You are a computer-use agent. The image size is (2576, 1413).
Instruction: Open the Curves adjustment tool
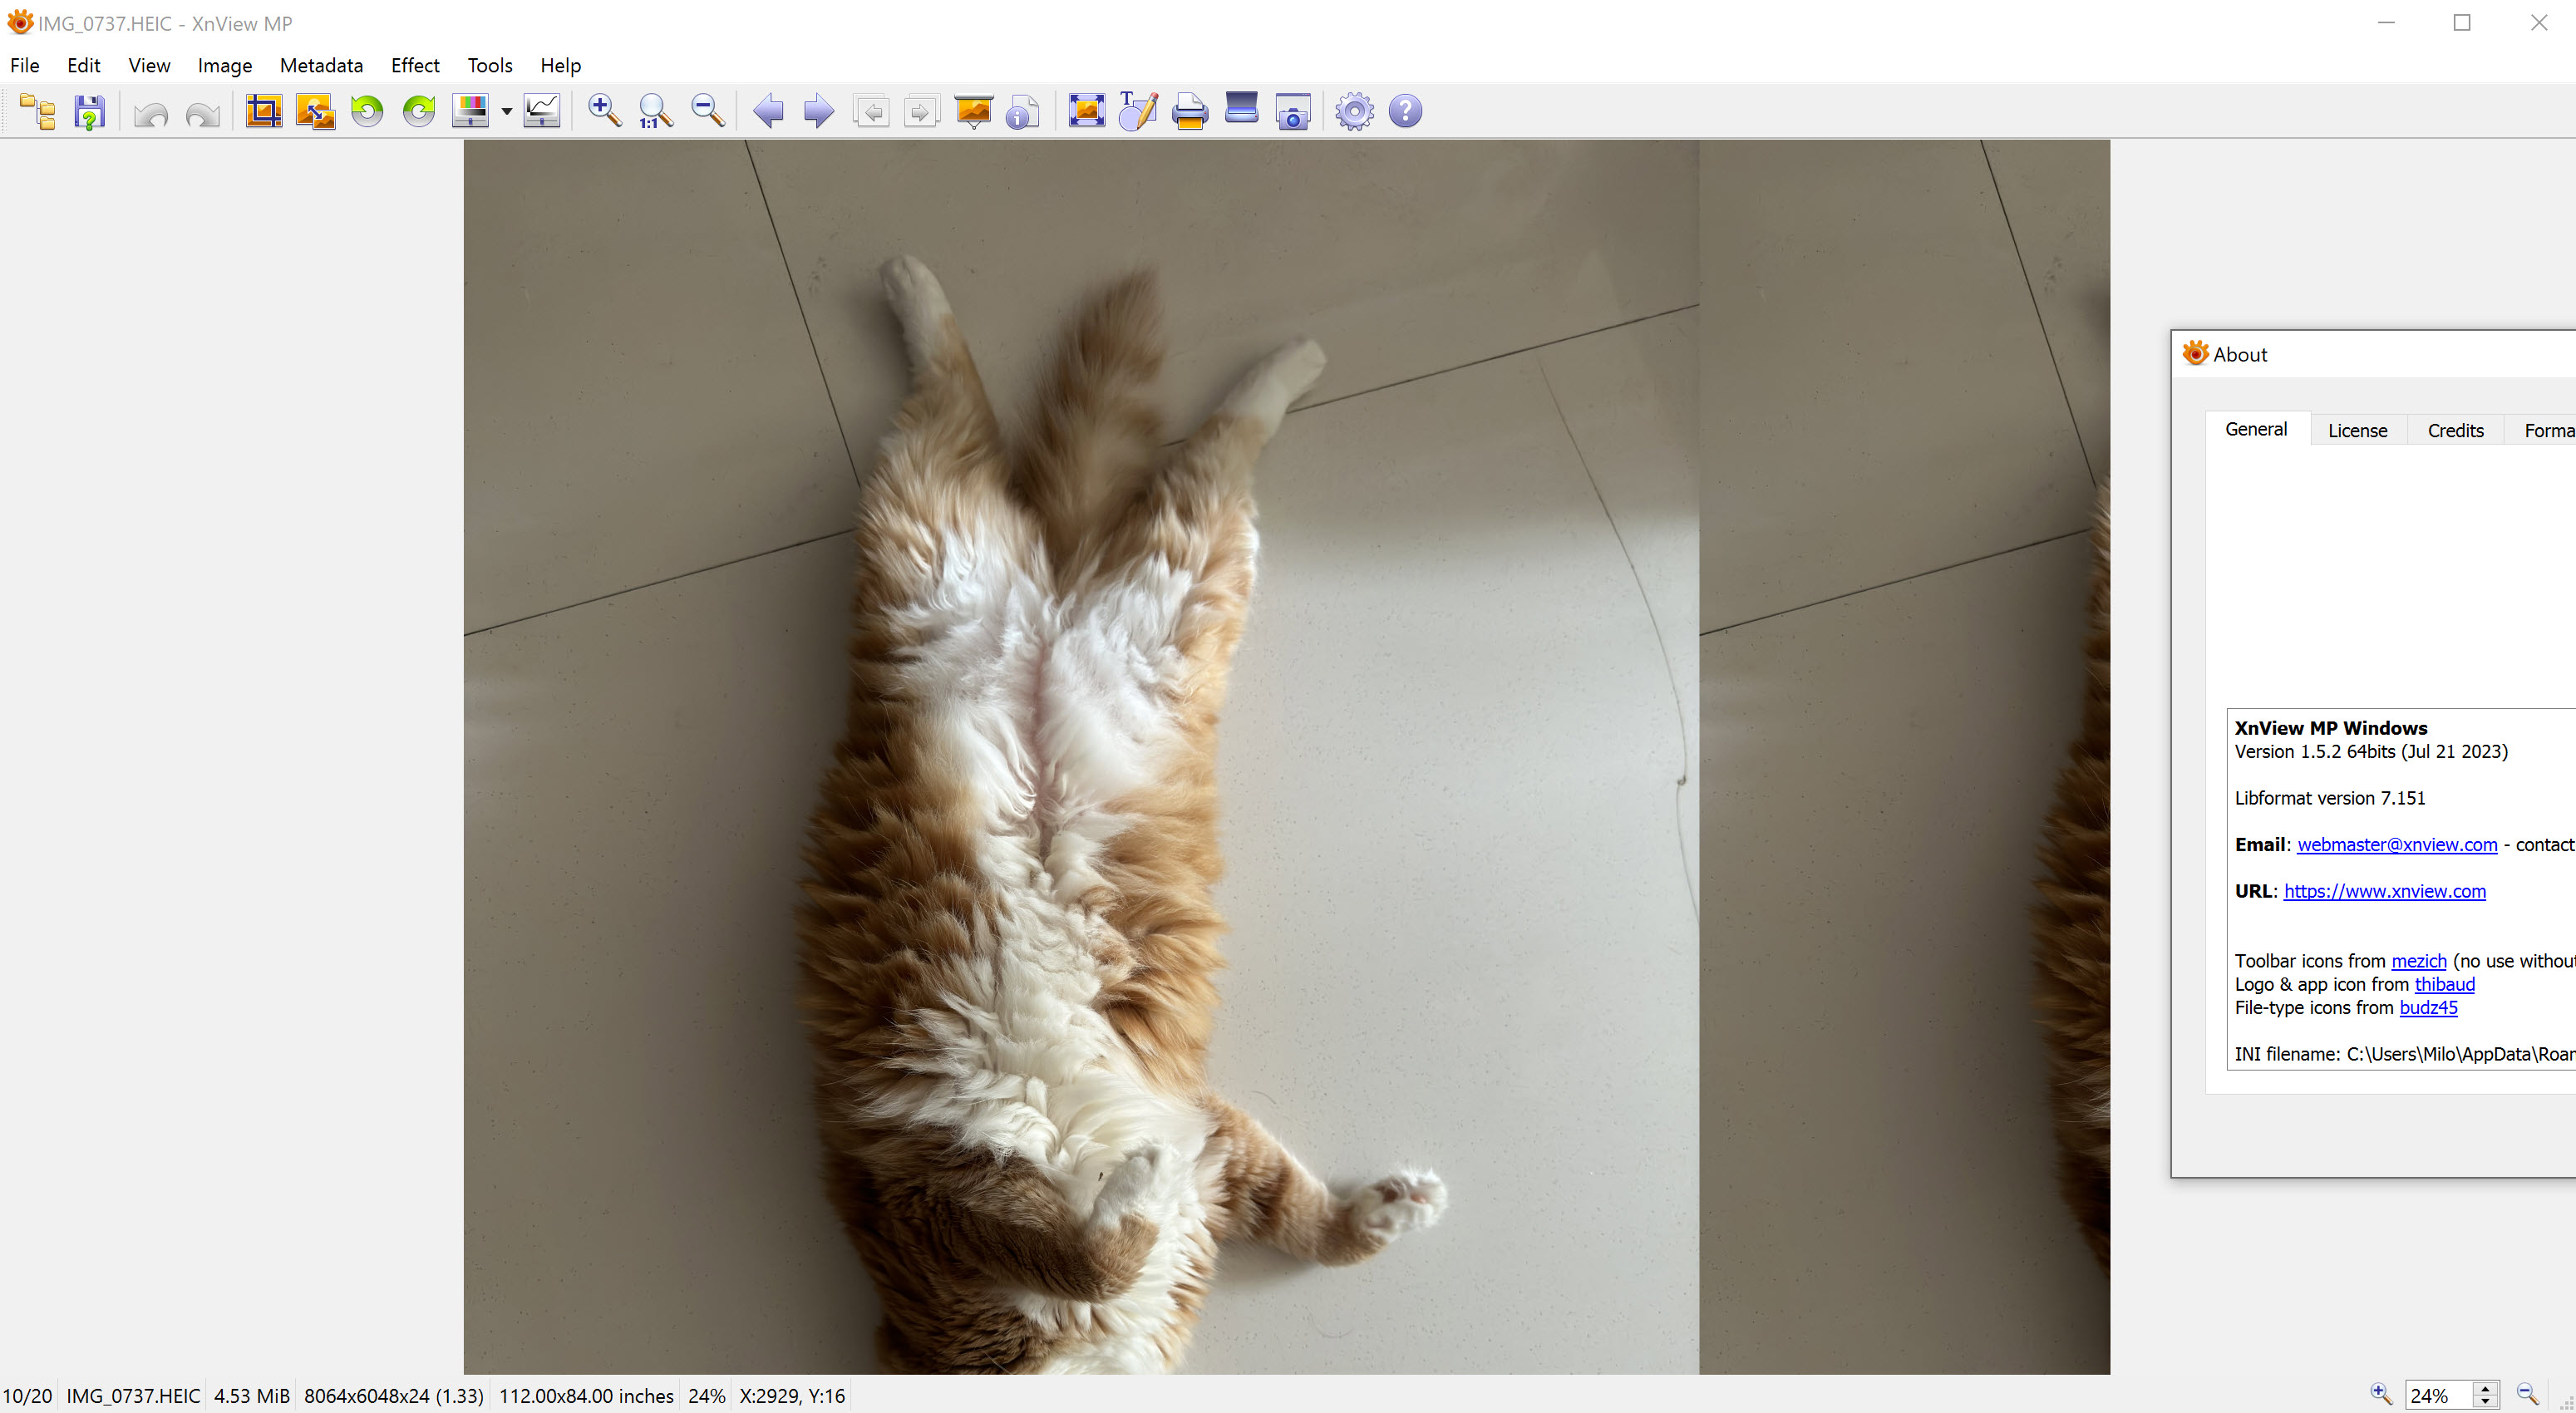542,111
